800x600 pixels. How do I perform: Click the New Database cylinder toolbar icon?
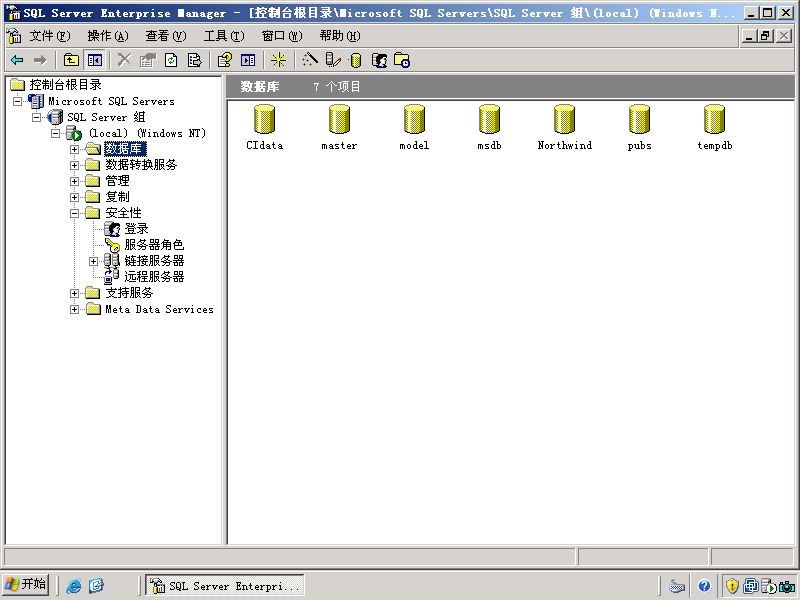pyautogui.click(x=356, y=61)
